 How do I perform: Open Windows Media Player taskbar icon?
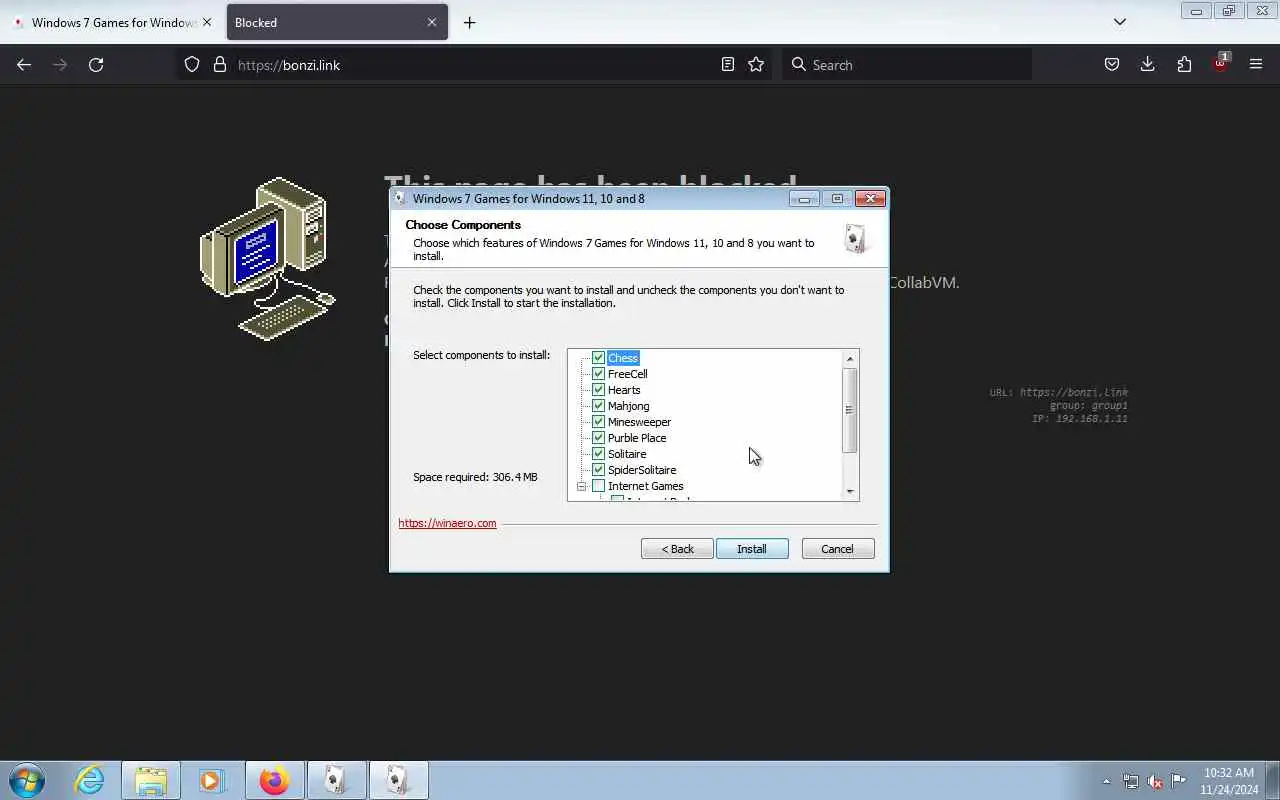click(211, 780)
